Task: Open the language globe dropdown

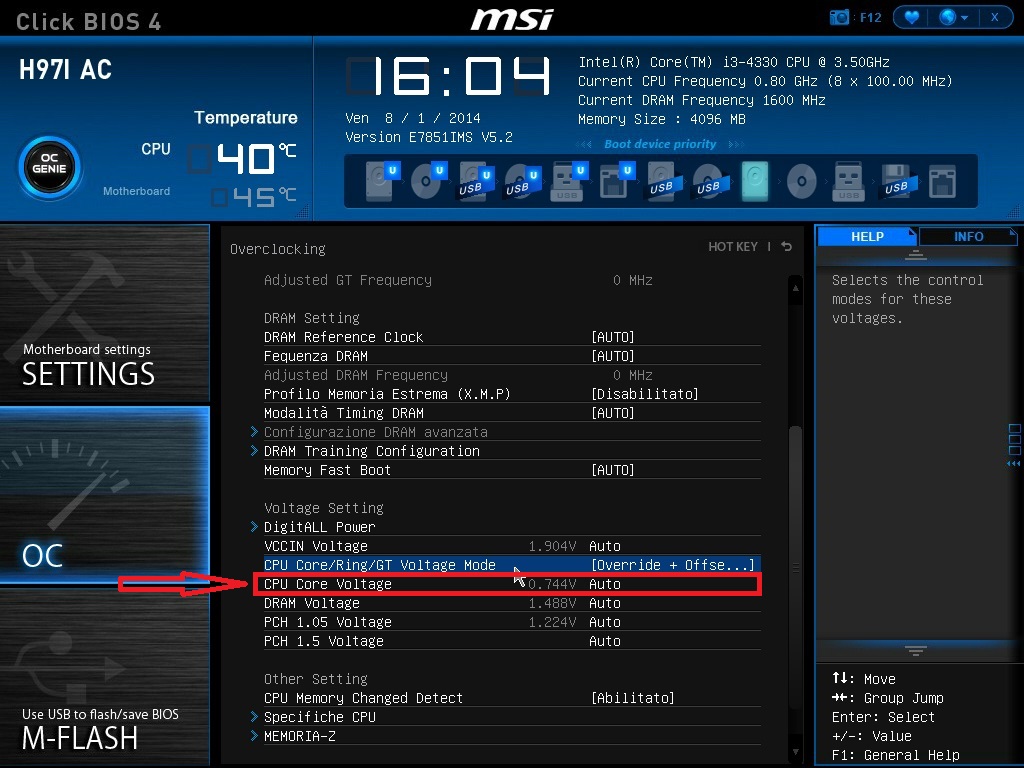Action: (x=953, y=17)
